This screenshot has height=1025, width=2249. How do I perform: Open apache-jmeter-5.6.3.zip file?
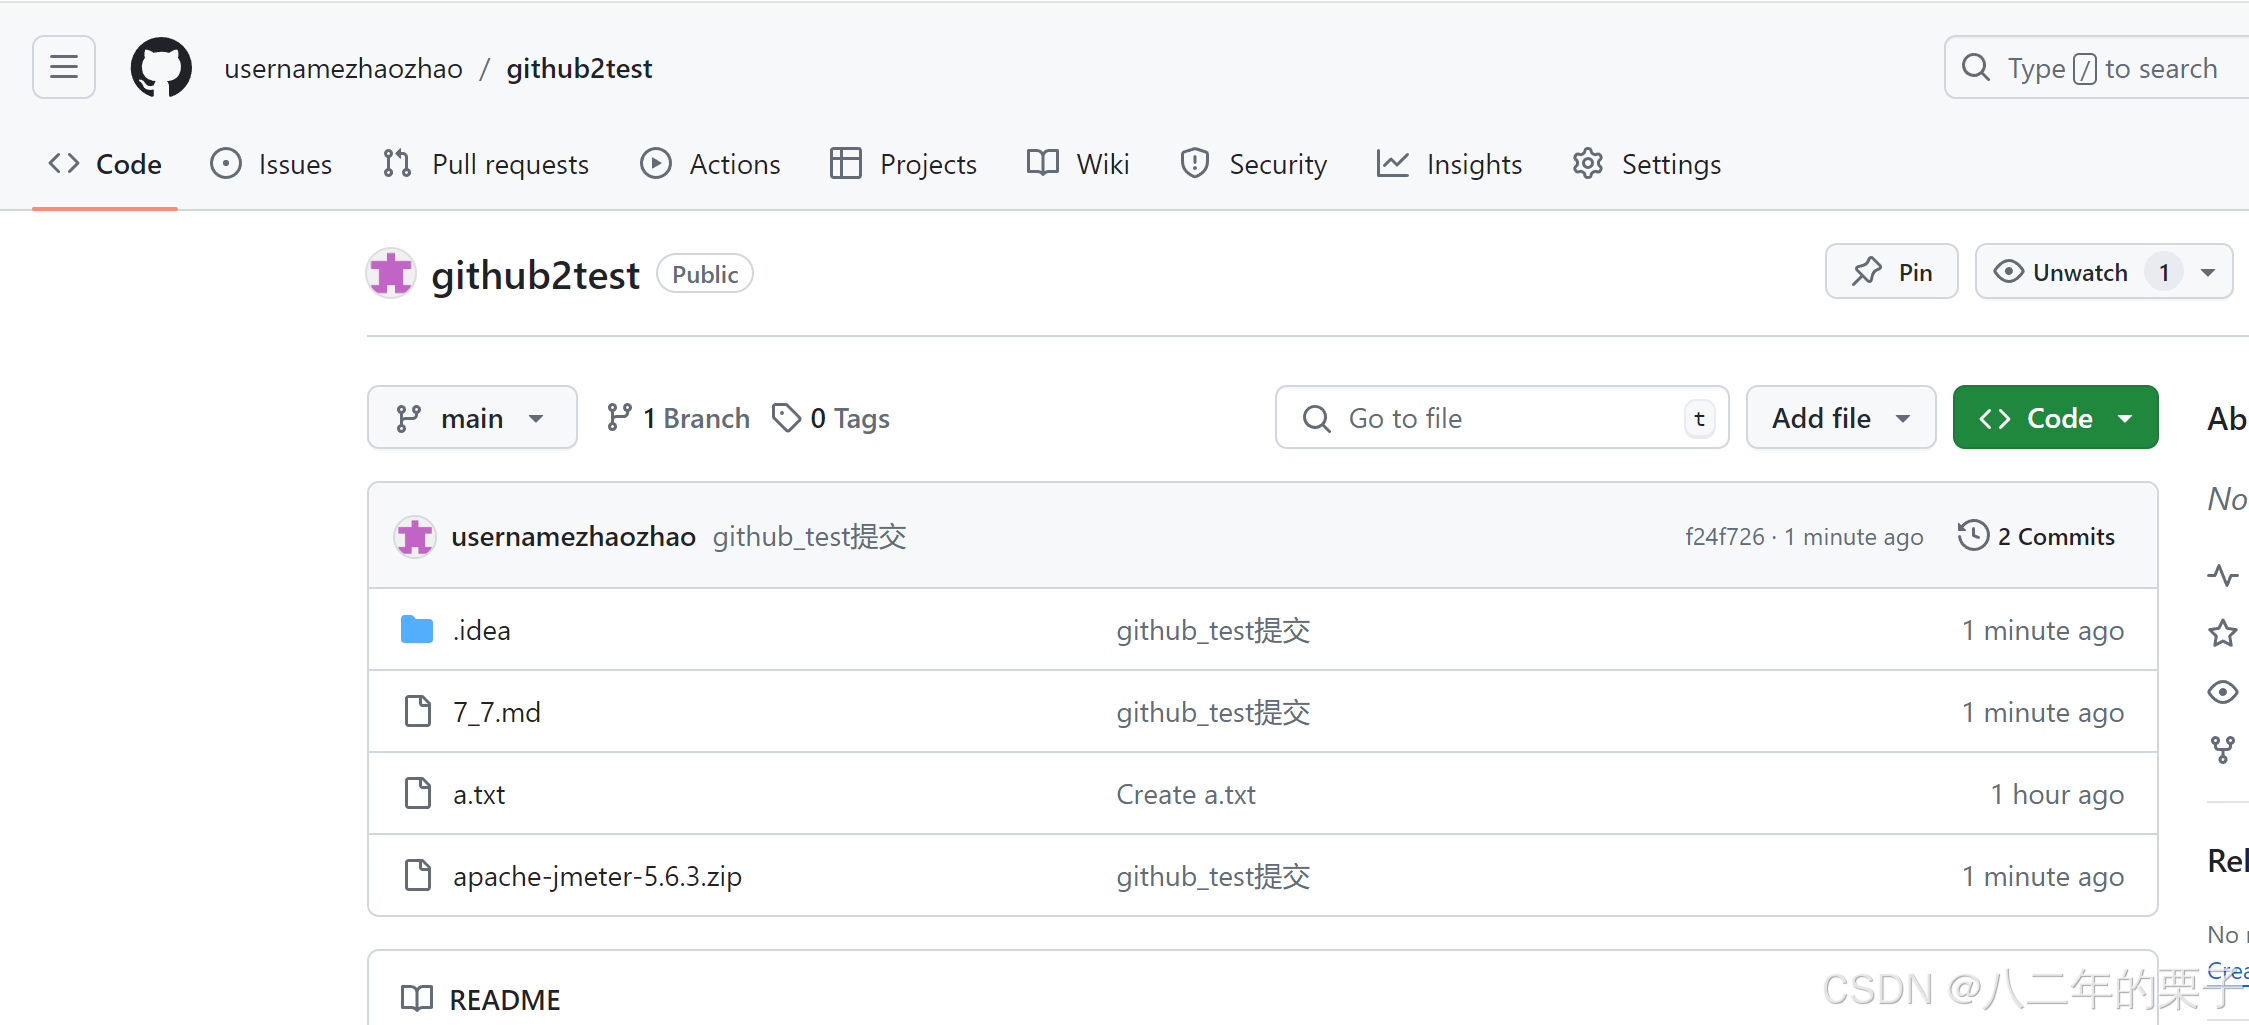[597, 876]
